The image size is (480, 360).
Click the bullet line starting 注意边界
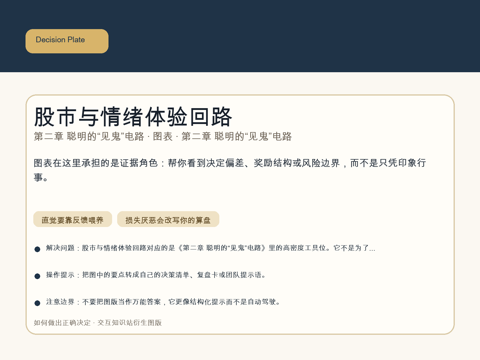(163, 302)
